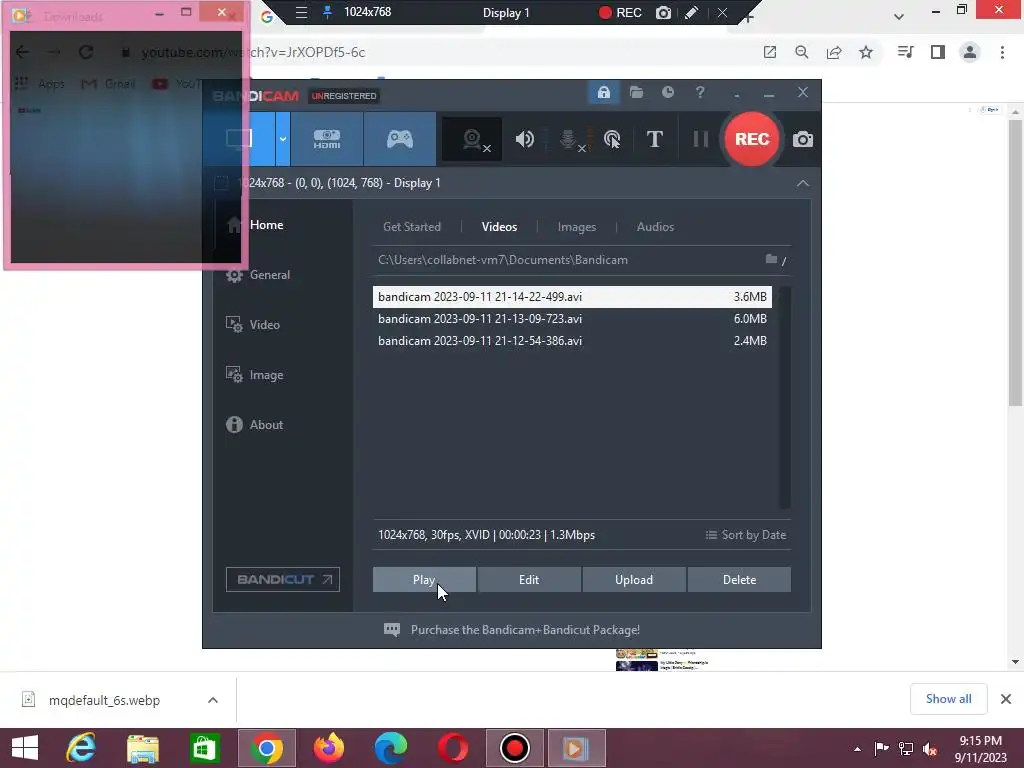Open output folder icon in Bandicam title bar
1024x768 pixels.
[636, 93]
